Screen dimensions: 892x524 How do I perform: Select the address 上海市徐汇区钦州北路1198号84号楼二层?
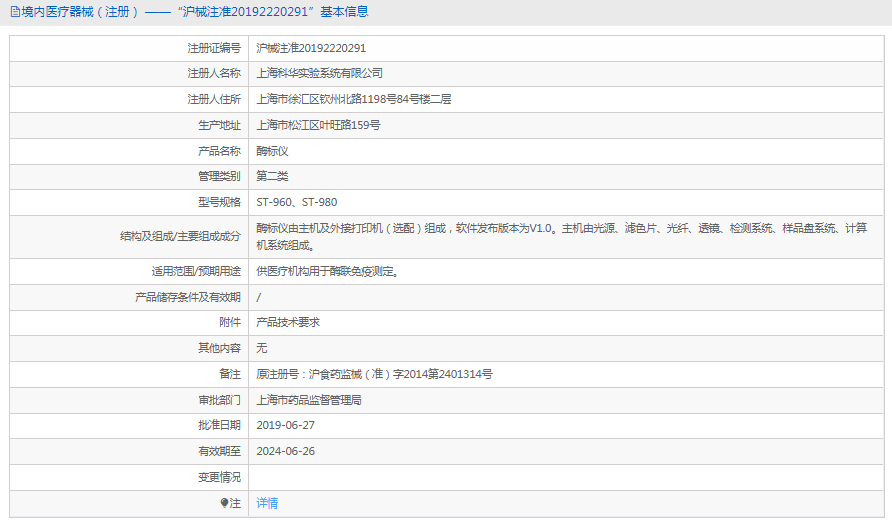pyautogui.click(x=354, y=99)
